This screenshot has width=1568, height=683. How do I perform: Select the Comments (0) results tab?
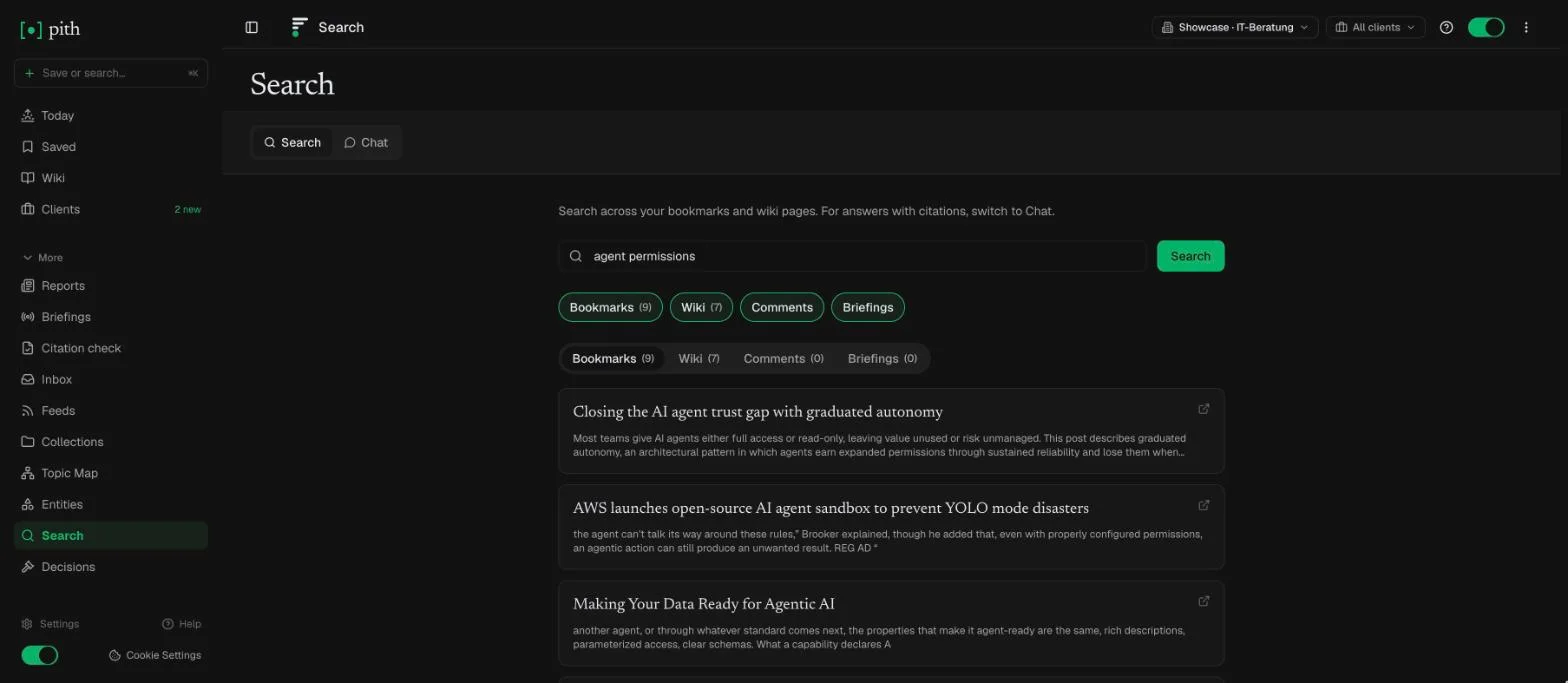tap(784, 358)
